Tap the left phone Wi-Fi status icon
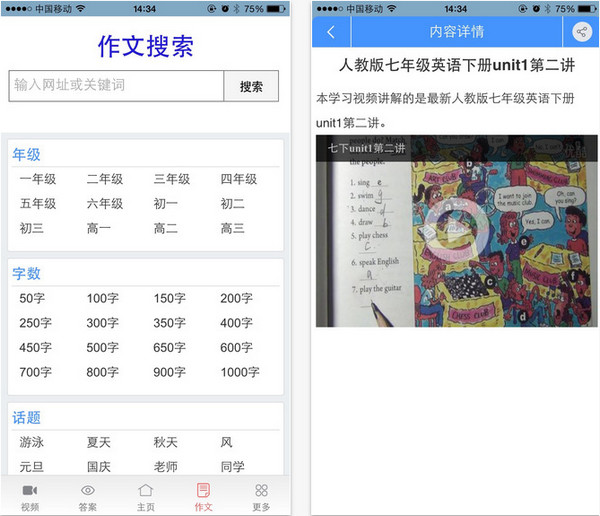600x516 pixels. tap(80, 8)
